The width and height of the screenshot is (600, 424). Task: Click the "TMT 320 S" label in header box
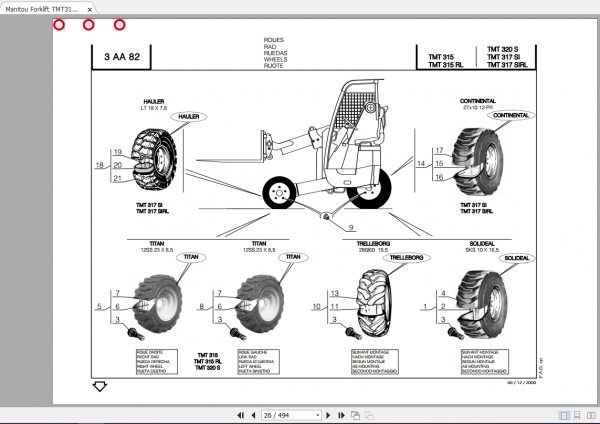pos(502,49)
